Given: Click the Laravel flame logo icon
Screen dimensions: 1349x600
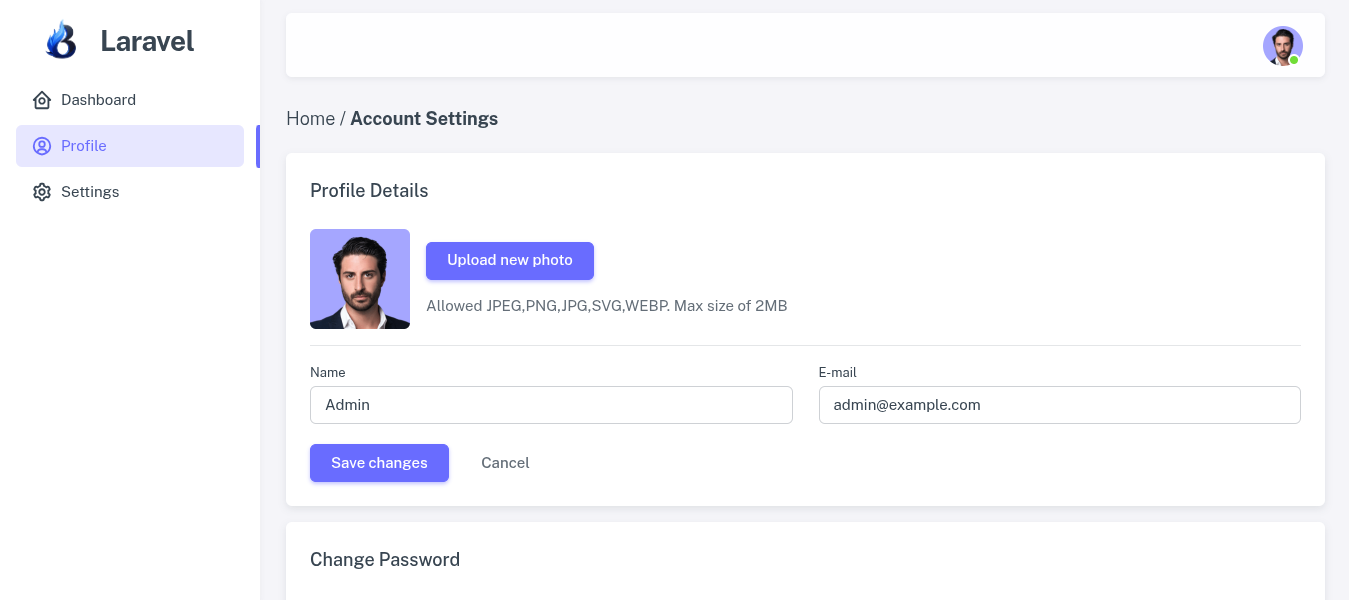Looking at the screenshot, I should 61,40.
